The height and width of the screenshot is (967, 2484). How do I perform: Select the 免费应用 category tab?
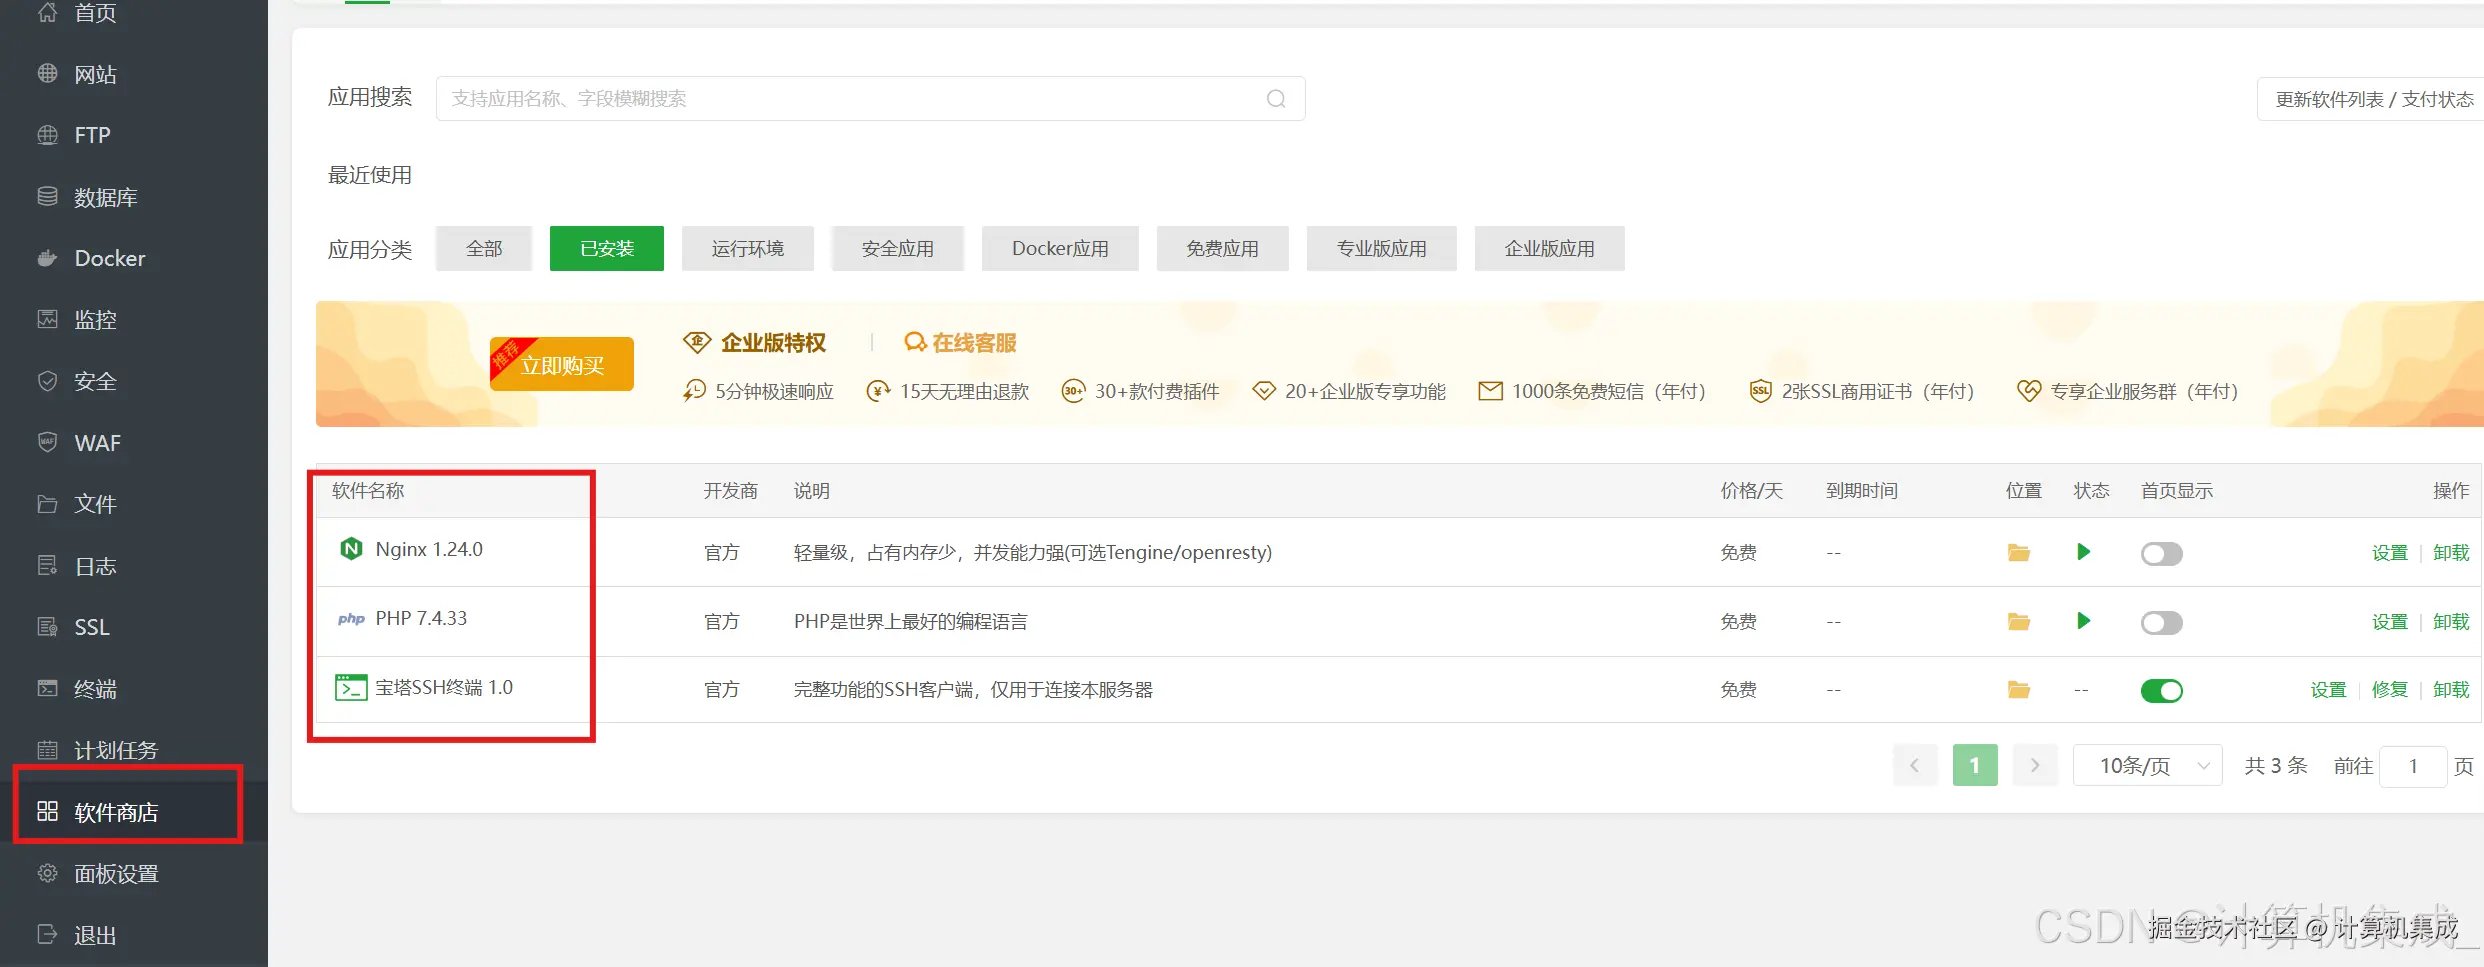pos(1223,248)
